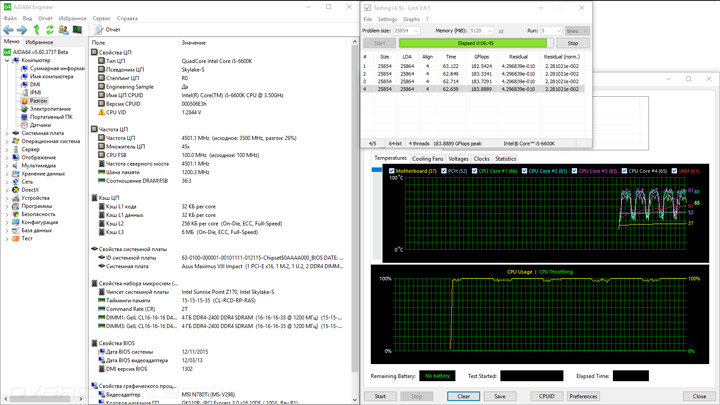Switch to the Statistics tab

(506, 158)
